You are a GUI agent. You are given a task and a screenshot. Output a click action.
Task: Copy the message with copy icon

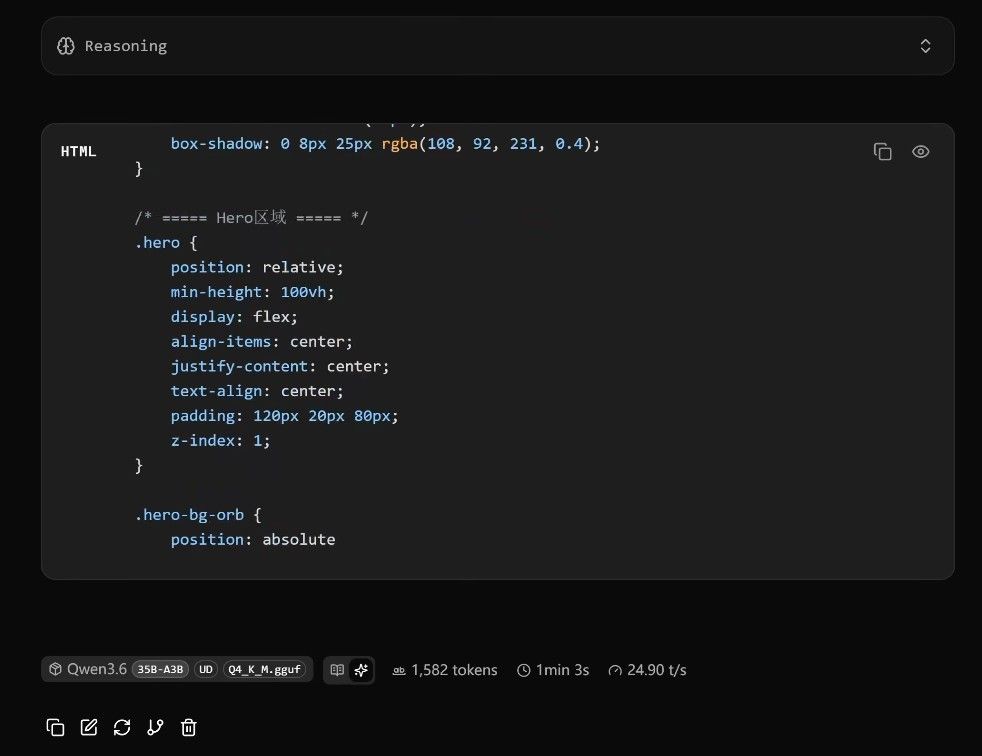coord(55,727)
